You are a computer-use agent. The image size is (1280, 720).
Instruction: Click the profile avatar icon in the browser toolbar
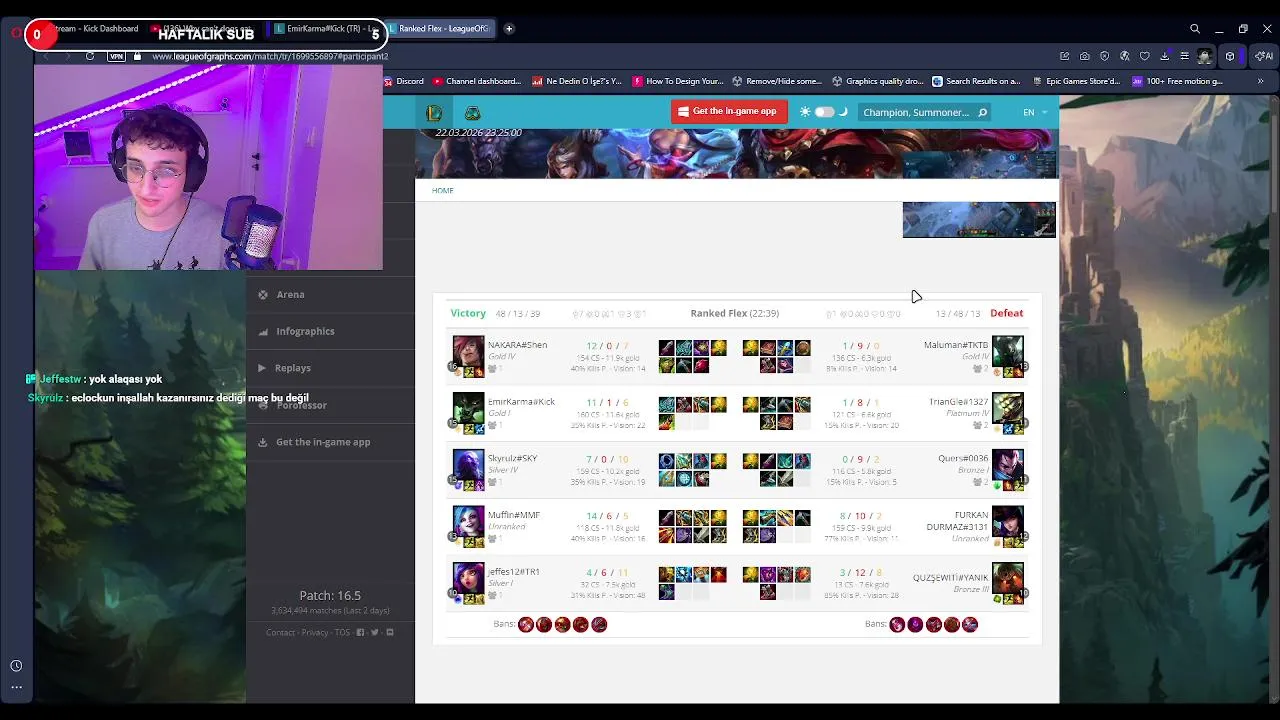coord(1205,56)
